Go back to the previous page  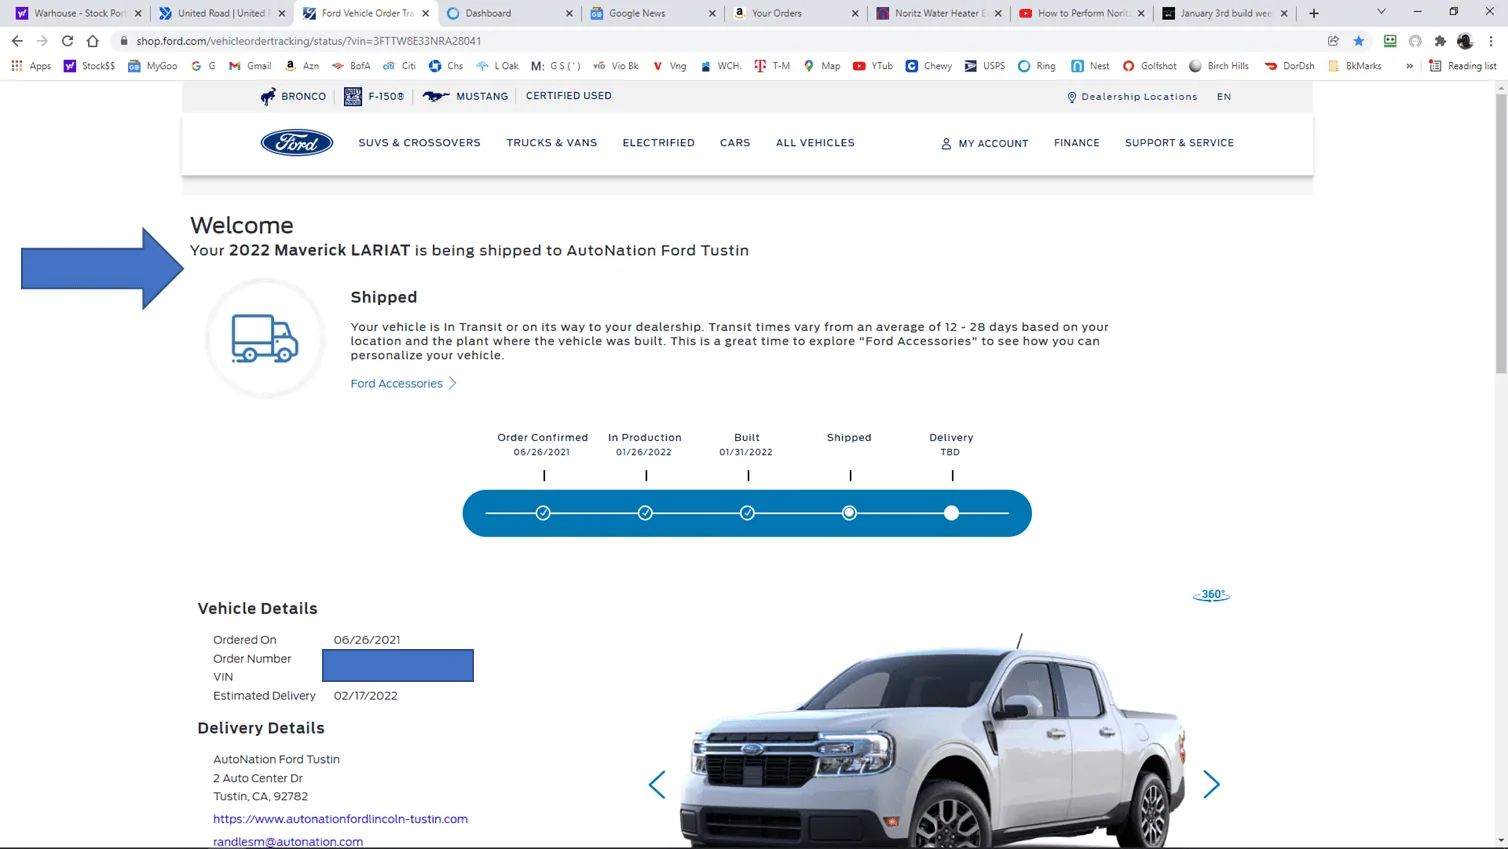point(17,41)
